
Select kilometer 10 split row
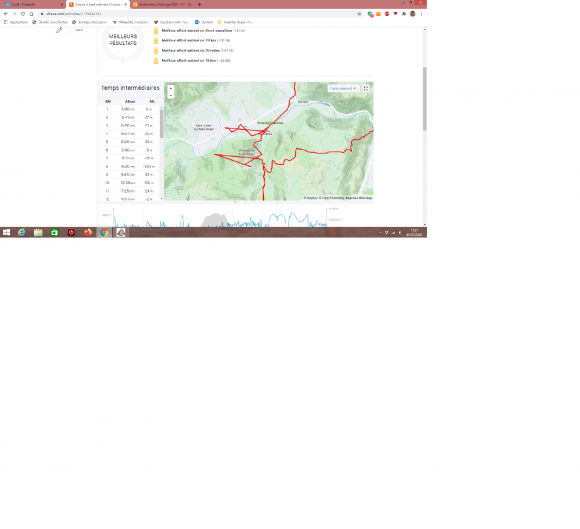(x=129, y=183)
